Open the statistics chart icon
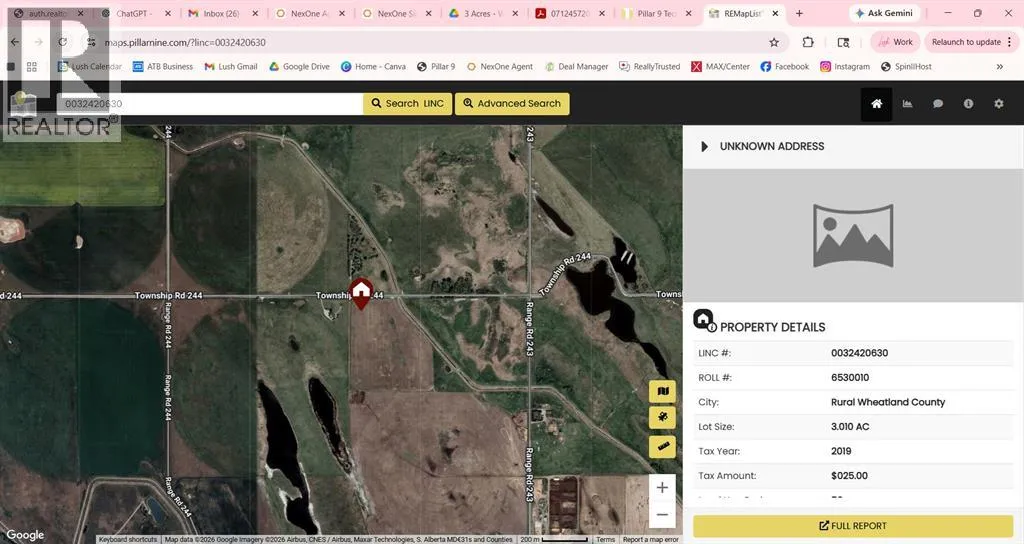The height and width of the screenshot is (544, 1024). 907,104
